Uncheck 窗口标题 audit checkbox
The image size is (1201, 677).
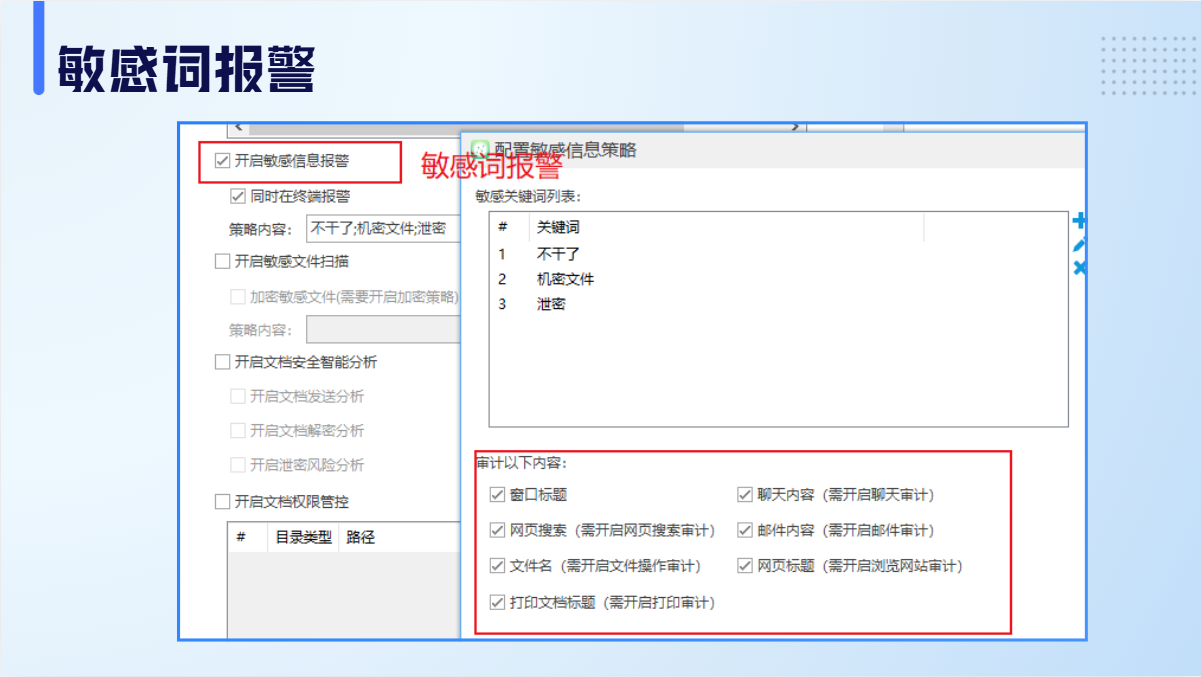pyautogui.click(x=497, y=494)
